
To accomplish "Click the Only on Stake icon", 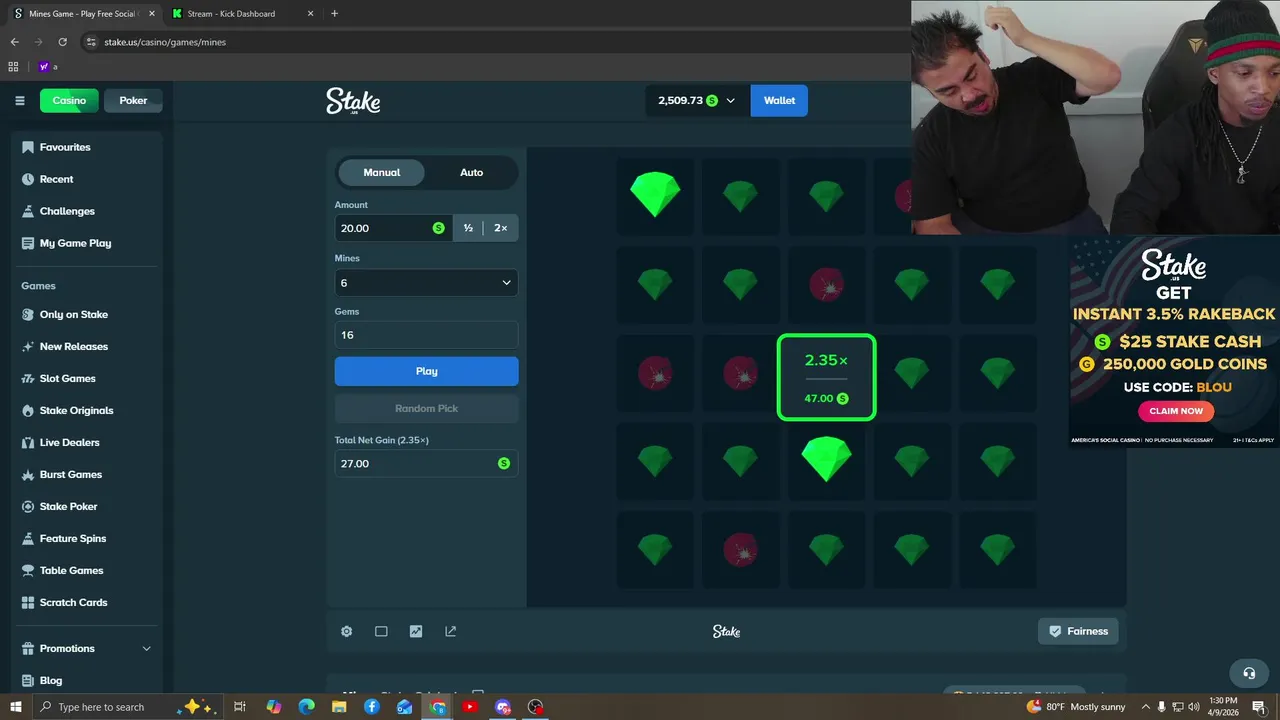I will [x=28, y=314].
